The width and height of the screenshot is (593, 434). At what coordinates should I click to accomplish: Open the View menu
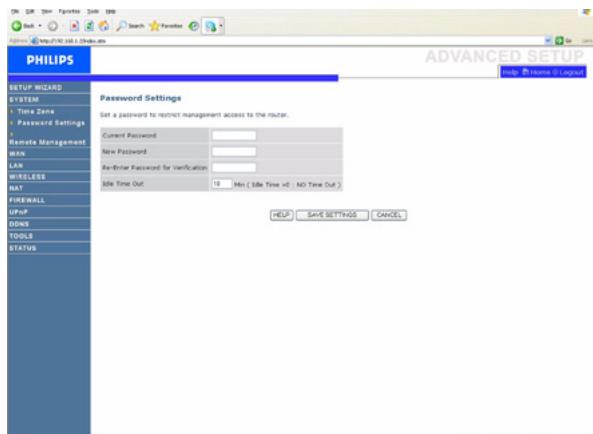coord(47,11)
